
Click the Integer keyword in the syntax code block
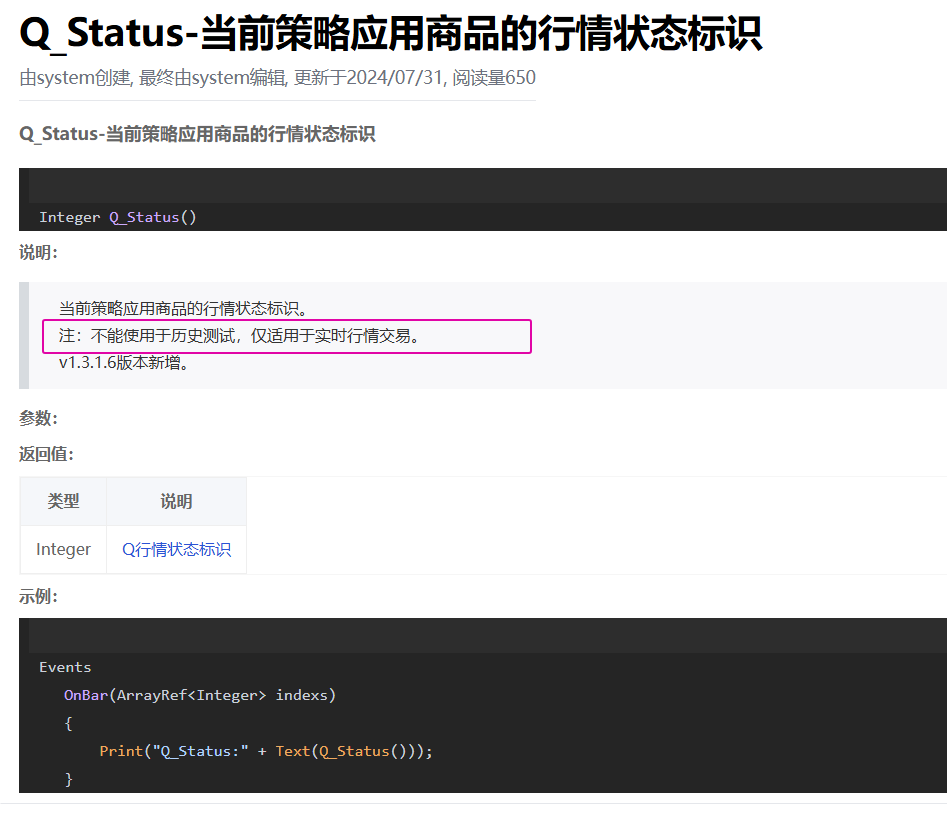pyautogui.click(x=69, y=217)
